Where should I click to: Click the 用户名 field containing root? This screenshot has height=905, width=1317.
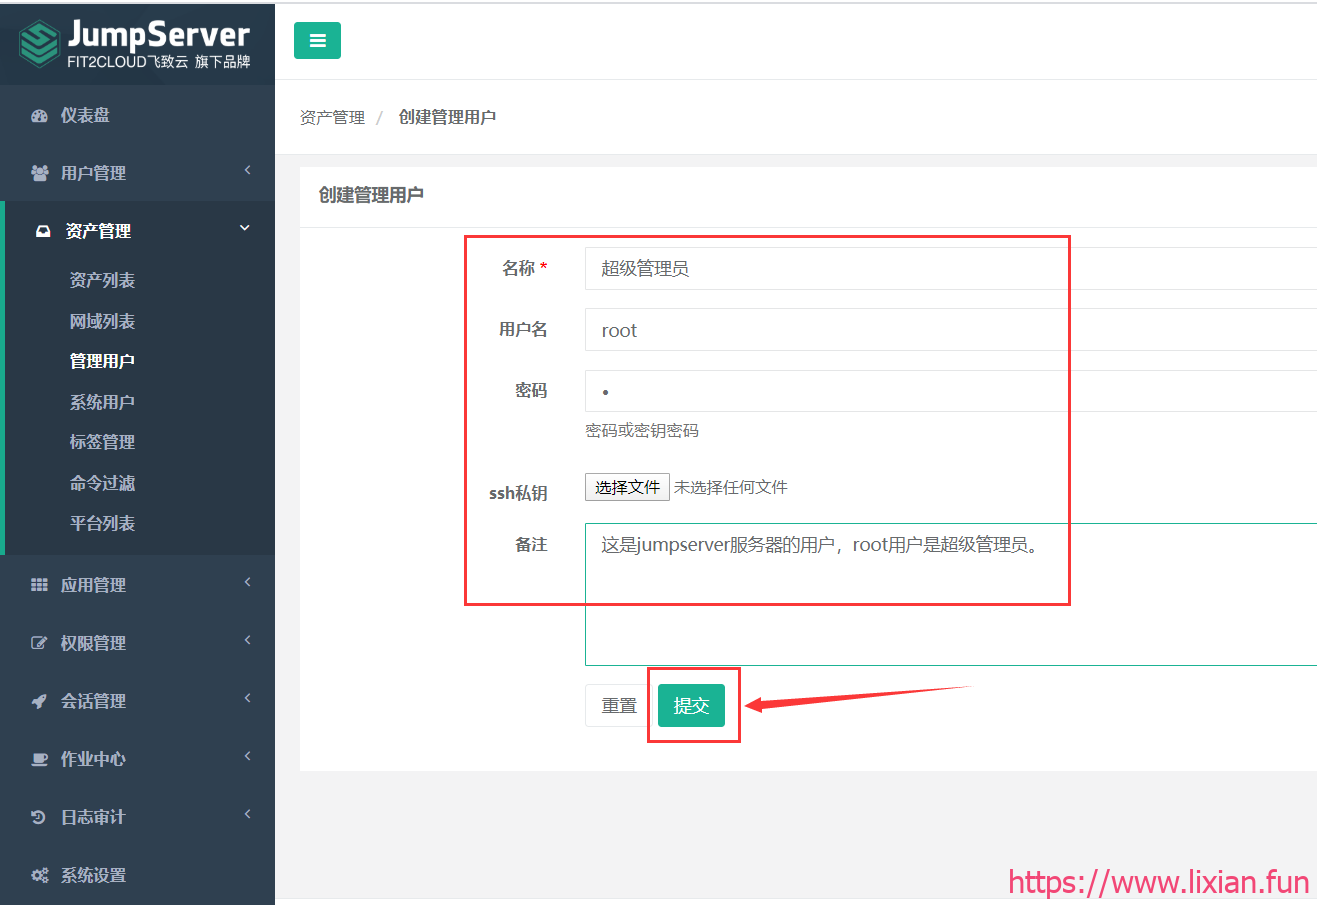(951, 330)
